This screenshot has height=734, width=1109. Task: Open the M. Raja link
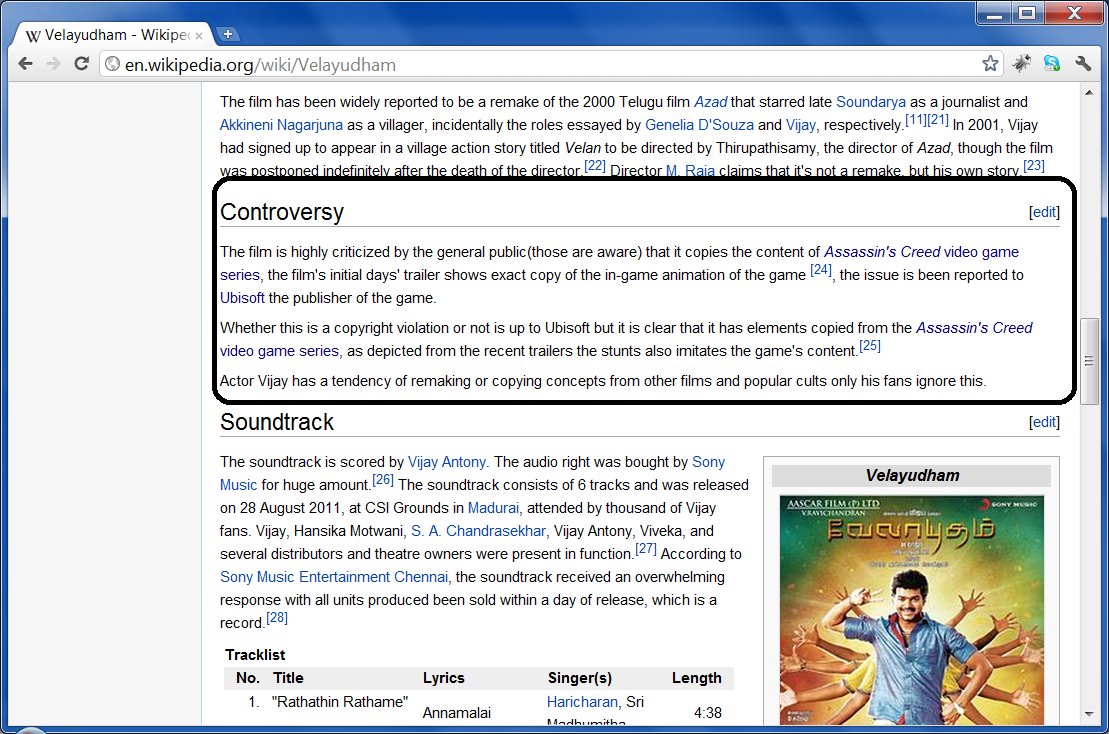[x=690, y=171]
